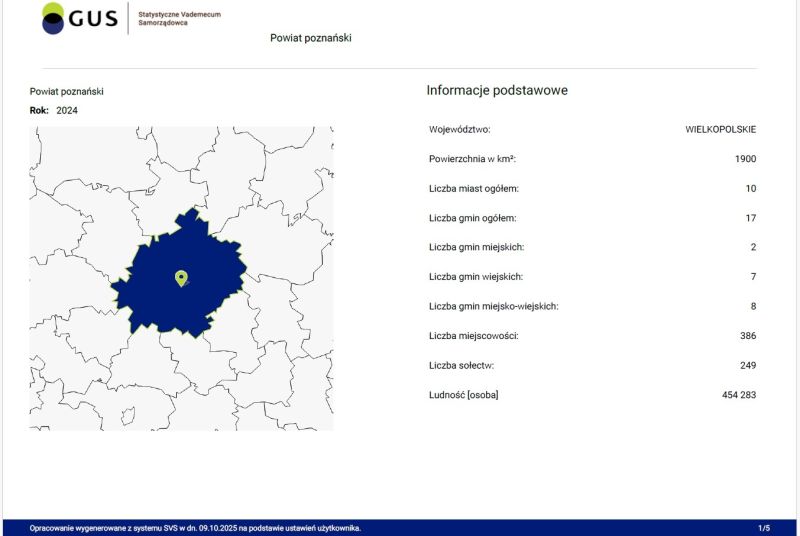Click the Liczba miejscowości value 386

747,336
